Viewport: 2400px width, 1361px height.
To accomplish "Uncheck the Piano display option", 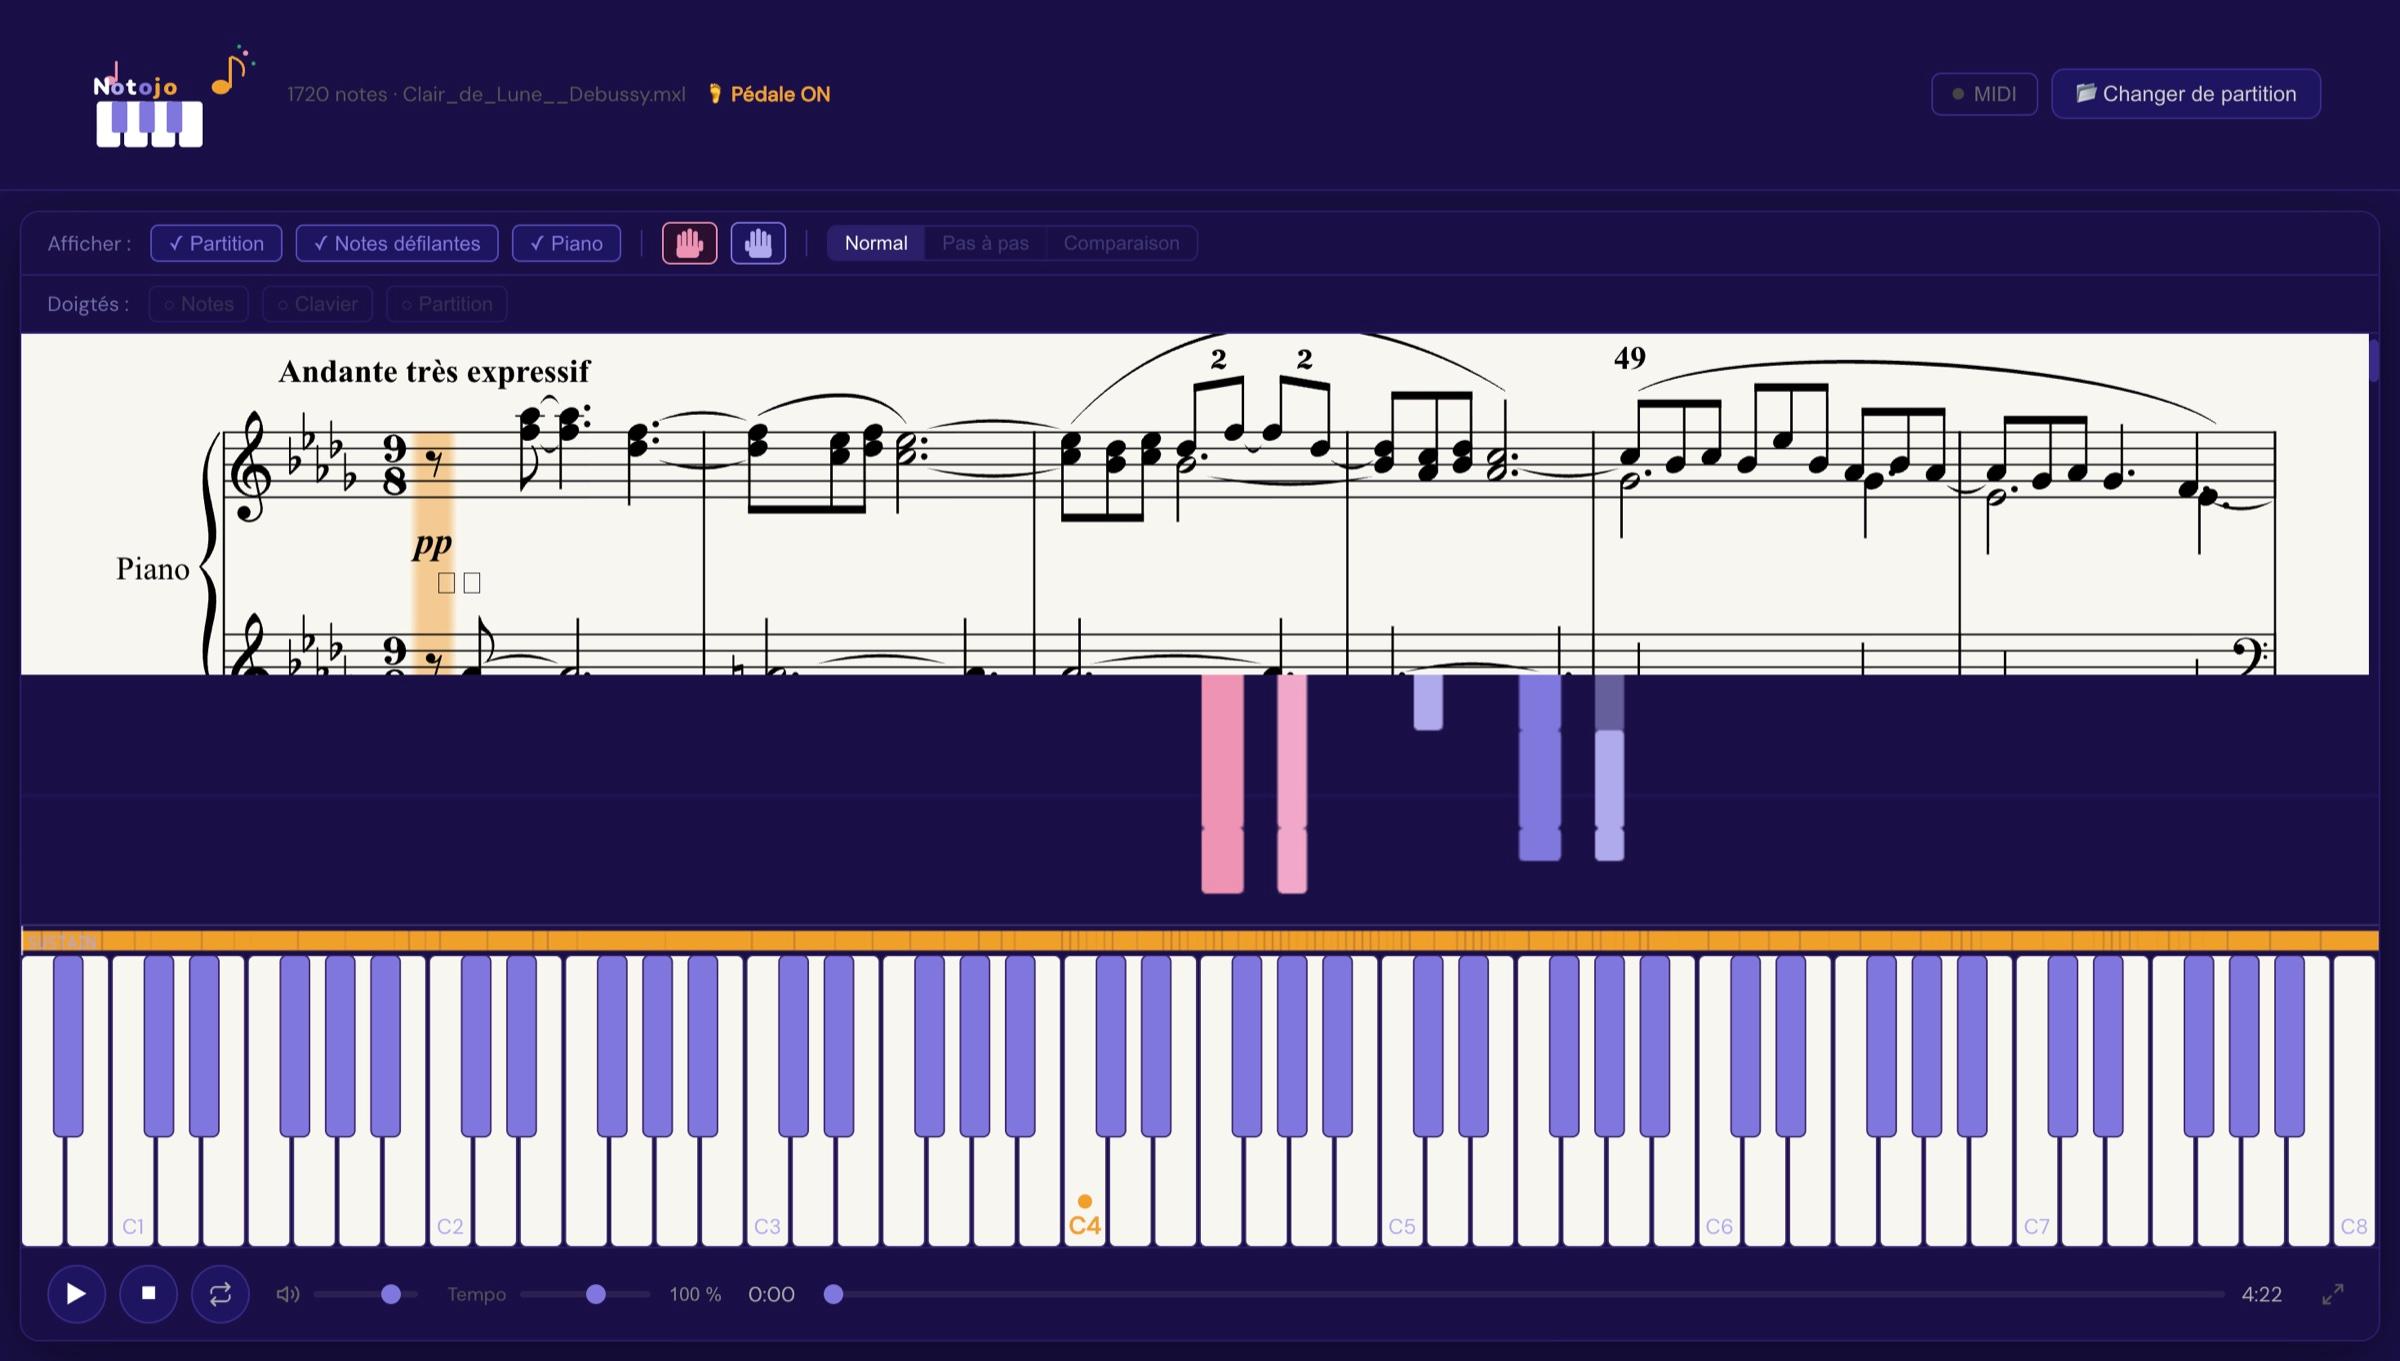I will point(566,243).
